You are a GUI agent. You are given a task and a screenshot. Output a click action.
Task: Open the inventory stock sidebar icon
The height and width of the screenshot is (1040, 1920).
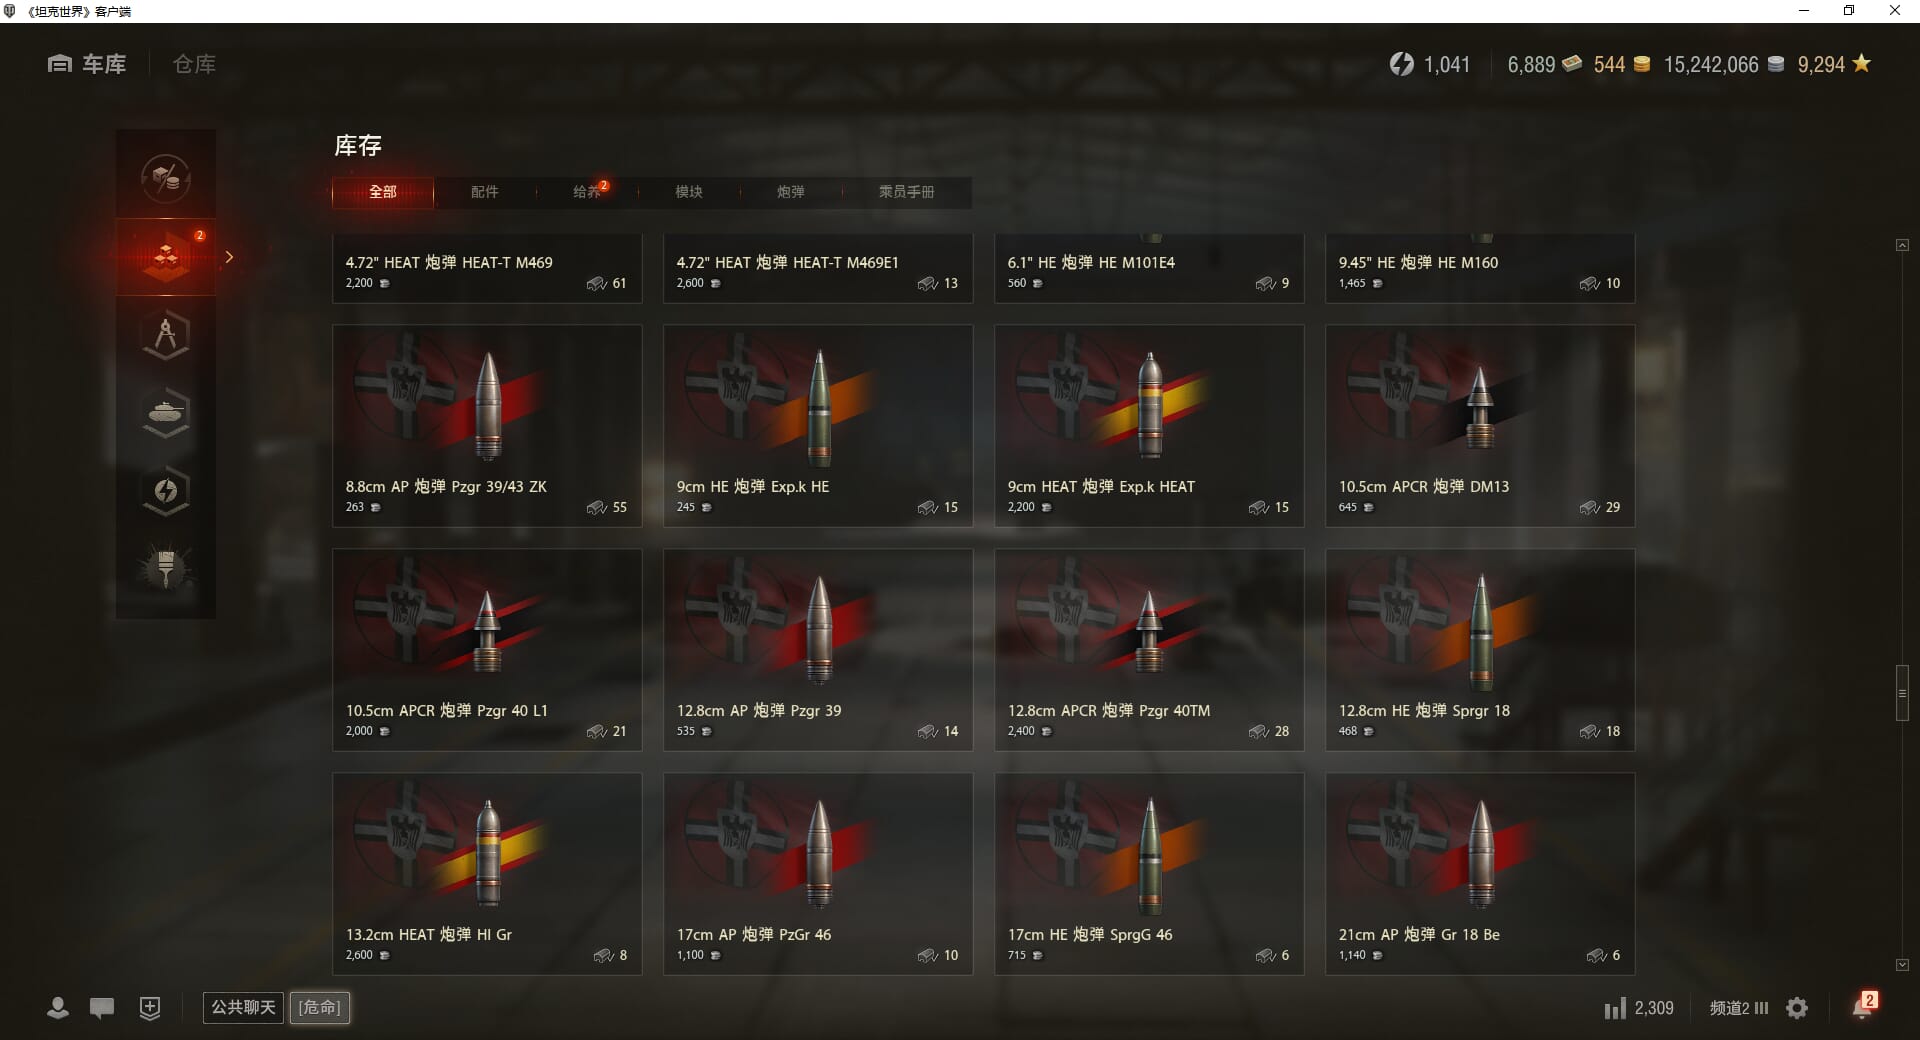click(166, 257)
